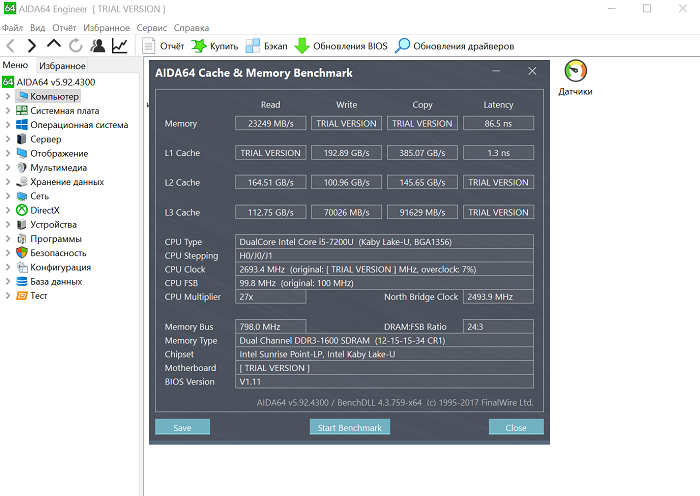Expand the Системная плата tree node

pos(8,110)
